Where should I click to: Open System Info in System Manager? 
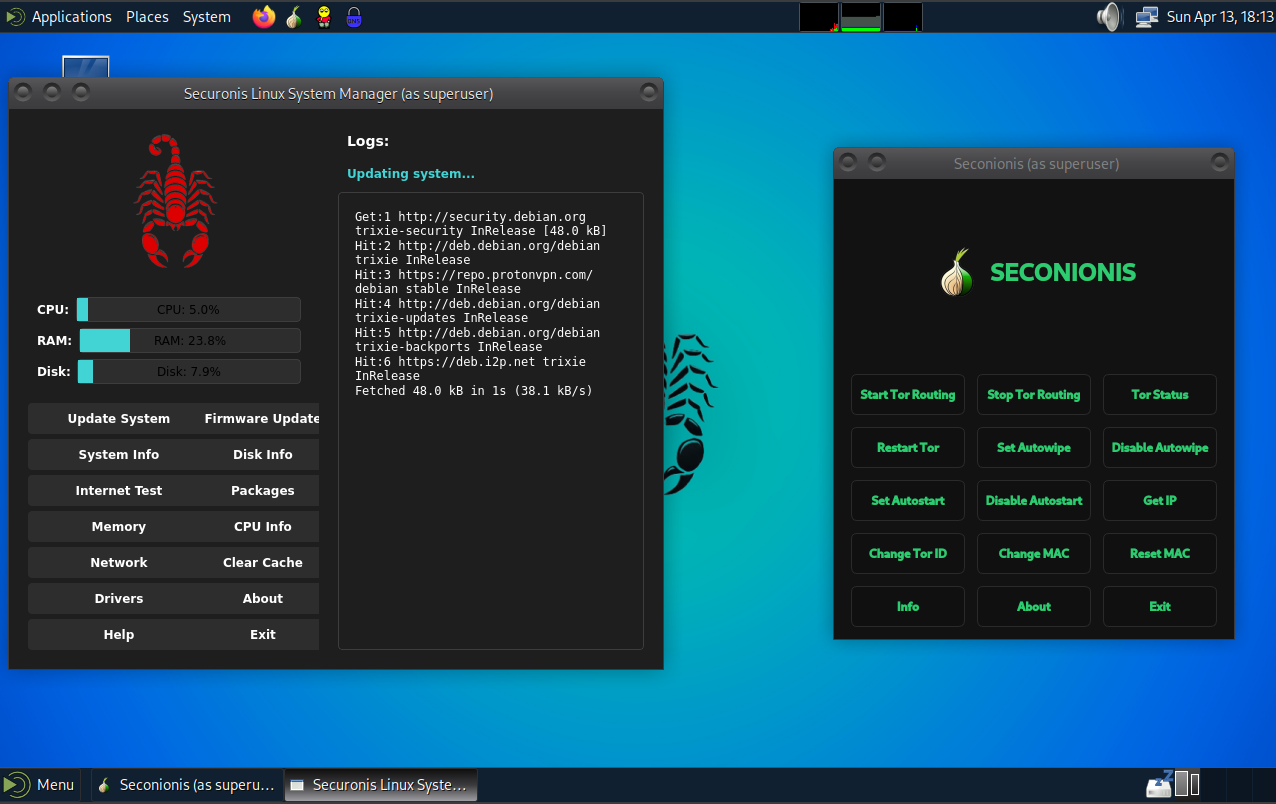point(118,455)
